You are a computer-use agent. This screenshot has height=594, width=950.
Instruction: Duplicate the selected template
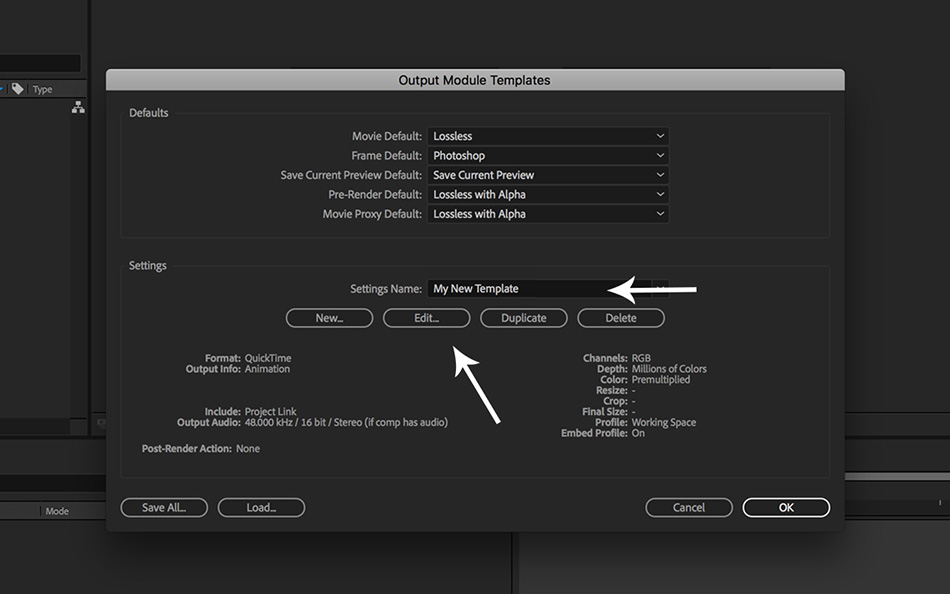click(524, 318)
